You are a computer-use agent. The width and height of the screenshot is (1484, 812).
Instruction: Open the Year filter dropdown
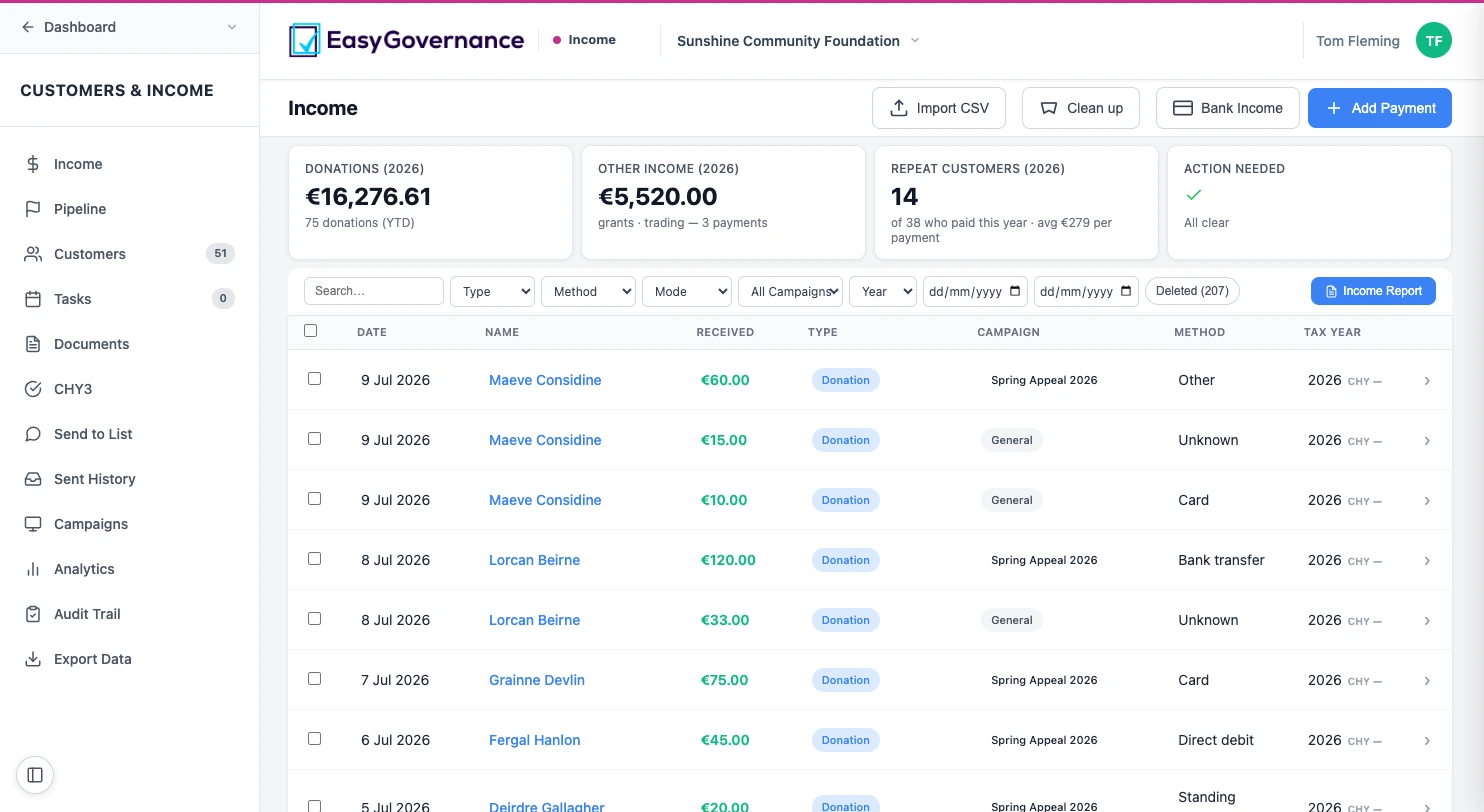click(883, 291)
